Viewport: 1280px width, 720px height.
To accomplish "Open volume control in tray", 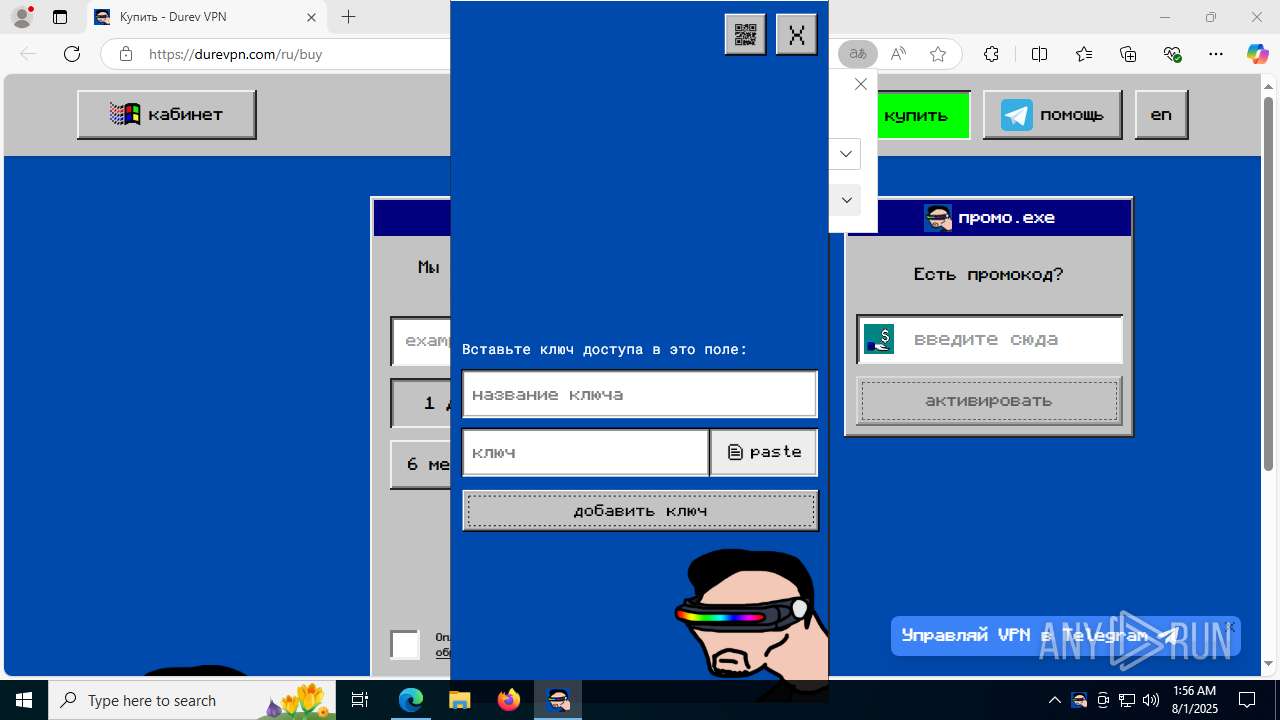I will (1151, 700).
